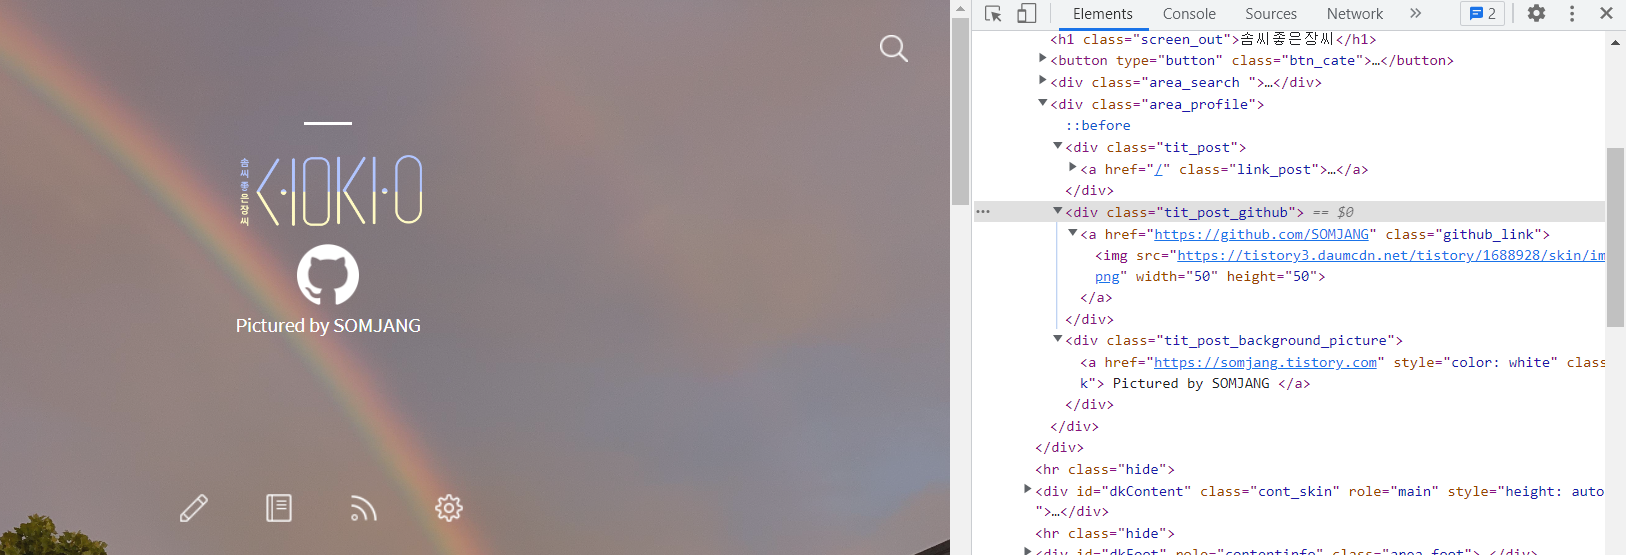Viewport: 1626px width, 555px height.
Task: Expand the area_search div node
Action: (1043, 81)
